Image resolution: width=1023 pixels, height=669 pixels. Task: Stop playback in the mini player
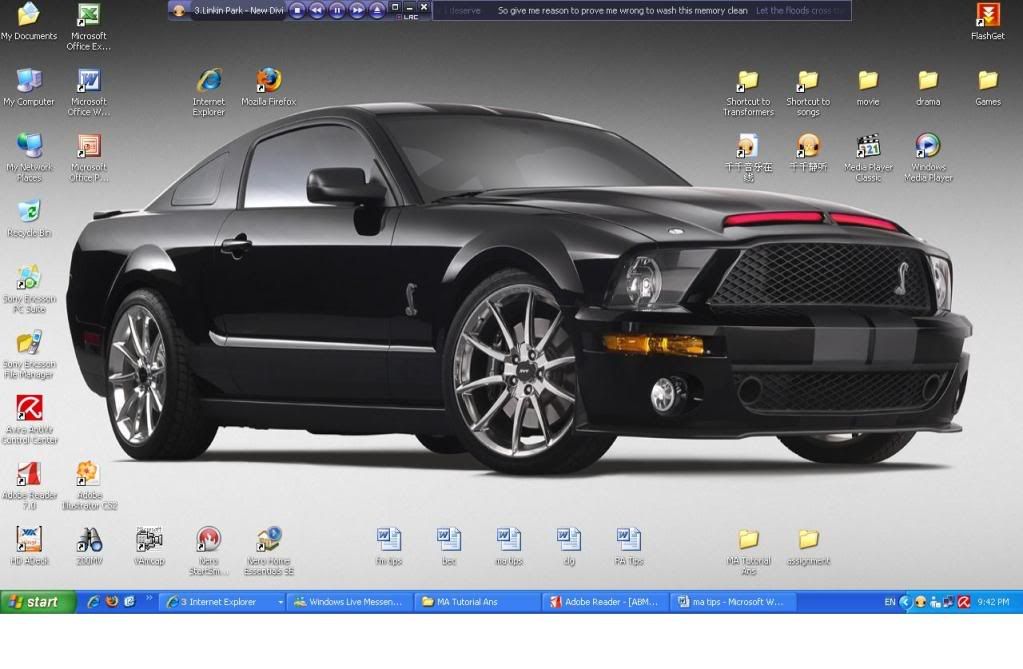[x=297, y=9]
